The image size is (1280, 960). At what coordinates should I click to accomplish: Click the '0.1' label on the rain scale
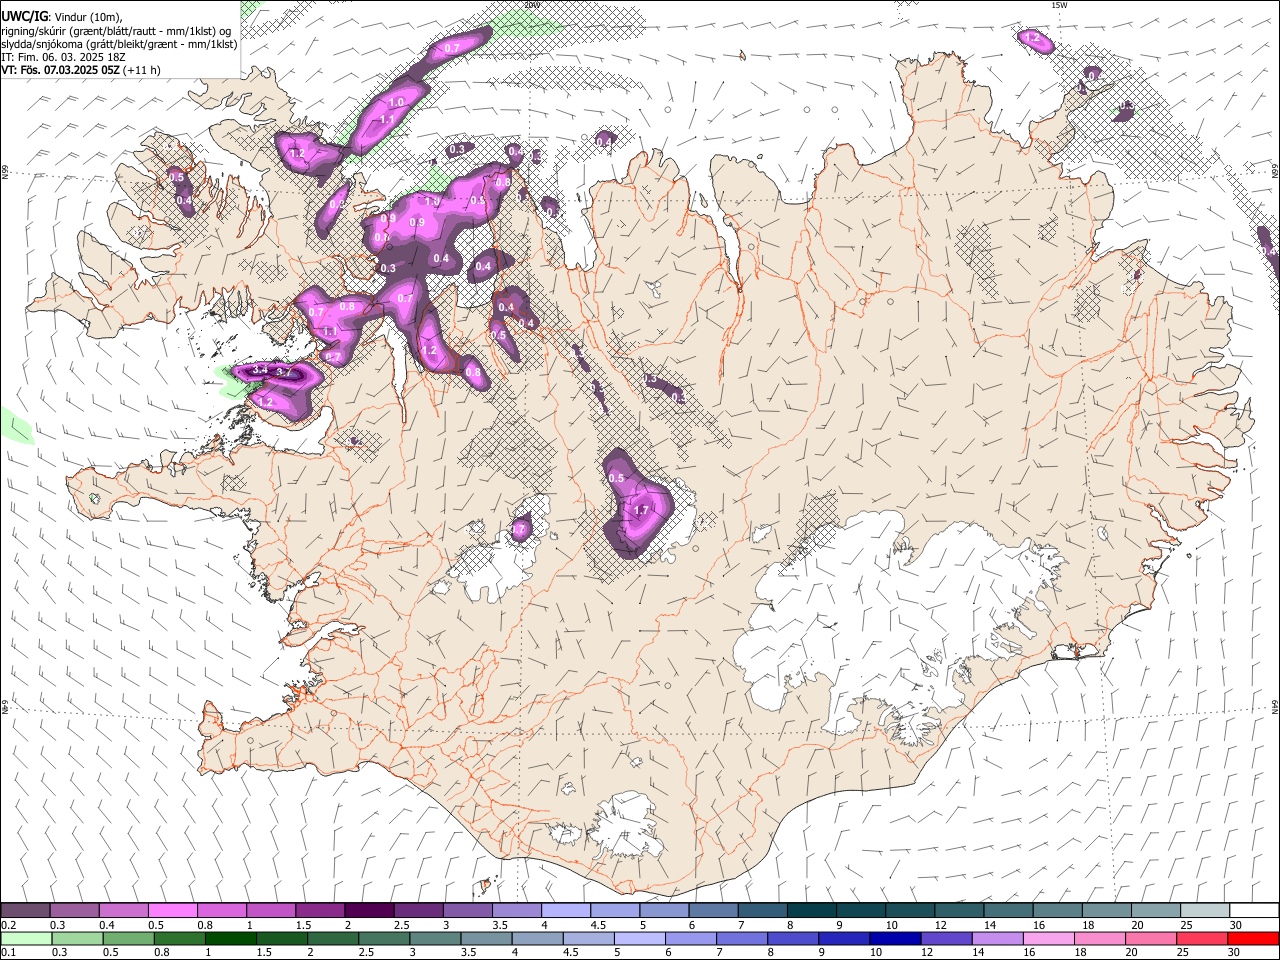(x=7, y=953)
